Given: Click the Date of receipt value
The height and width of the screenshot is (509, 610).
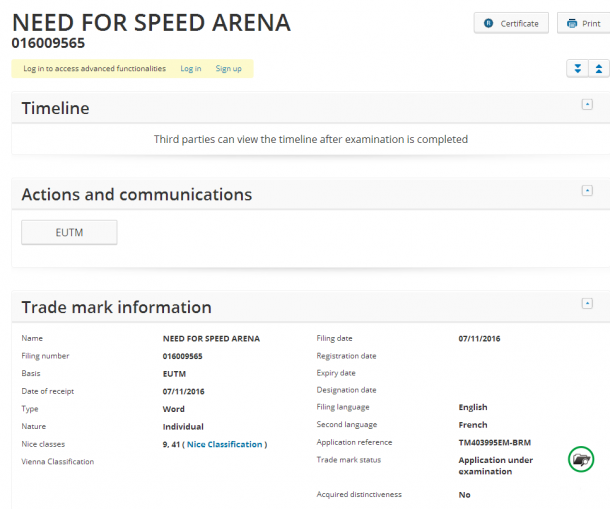Looking at the screenshot, I should click(183, 391).
